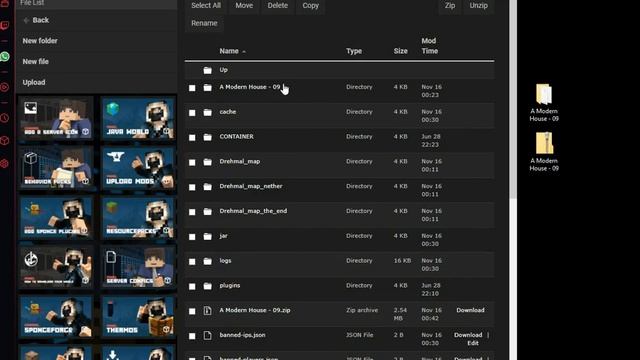640x360 pixels.
Task: Click the Select All button
Action: pos(206,6)
